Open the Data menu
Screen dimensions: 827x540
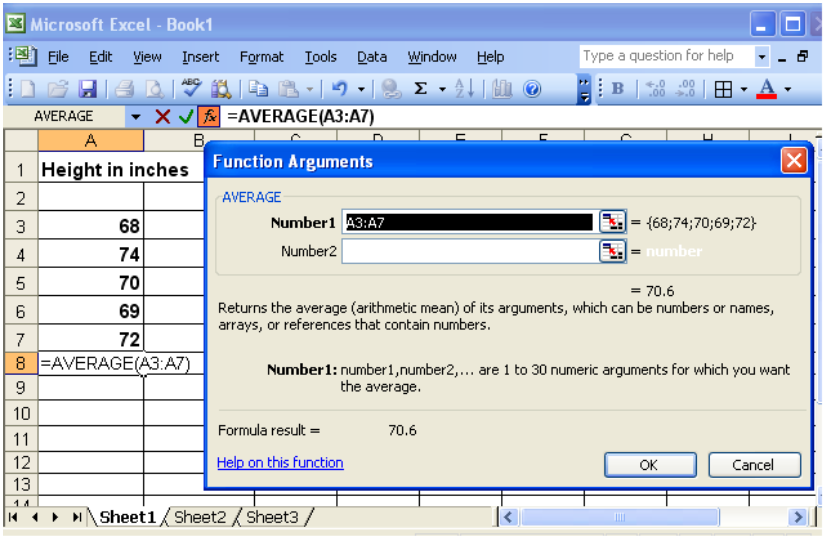pyautogui.click(x=371, y=57)
